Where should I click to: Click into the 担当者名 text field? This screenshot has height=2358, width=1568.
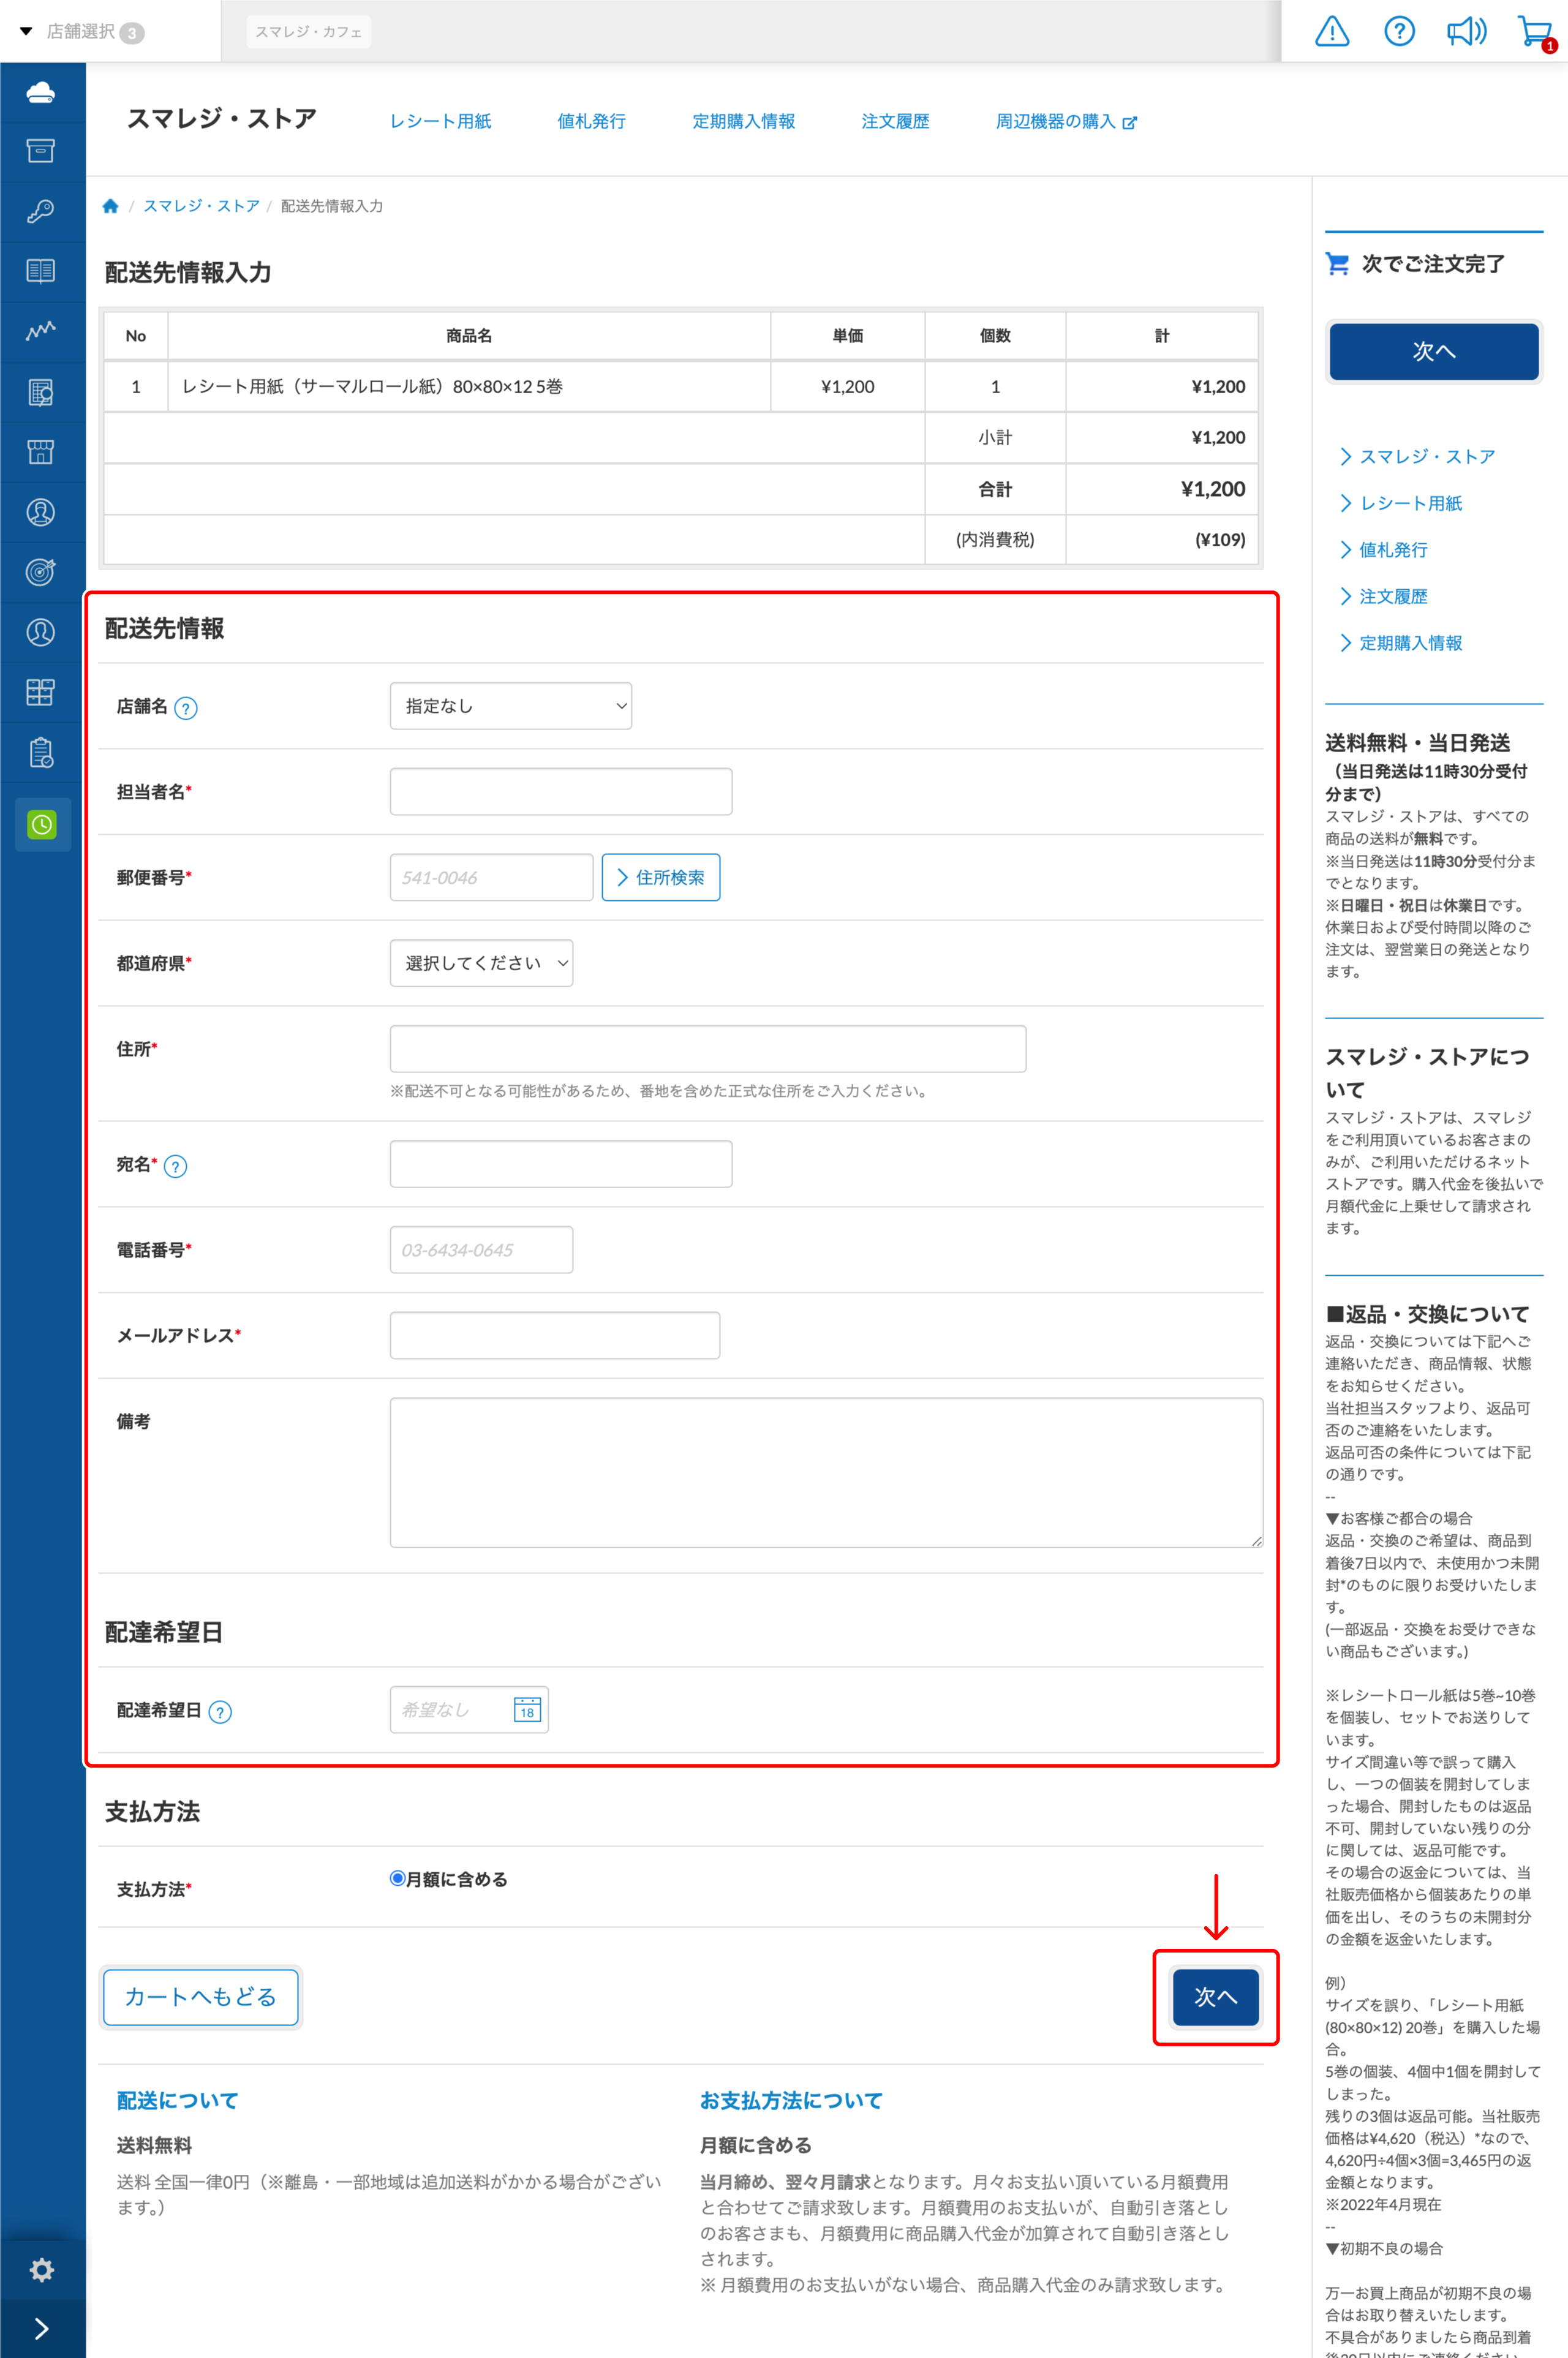560,792
